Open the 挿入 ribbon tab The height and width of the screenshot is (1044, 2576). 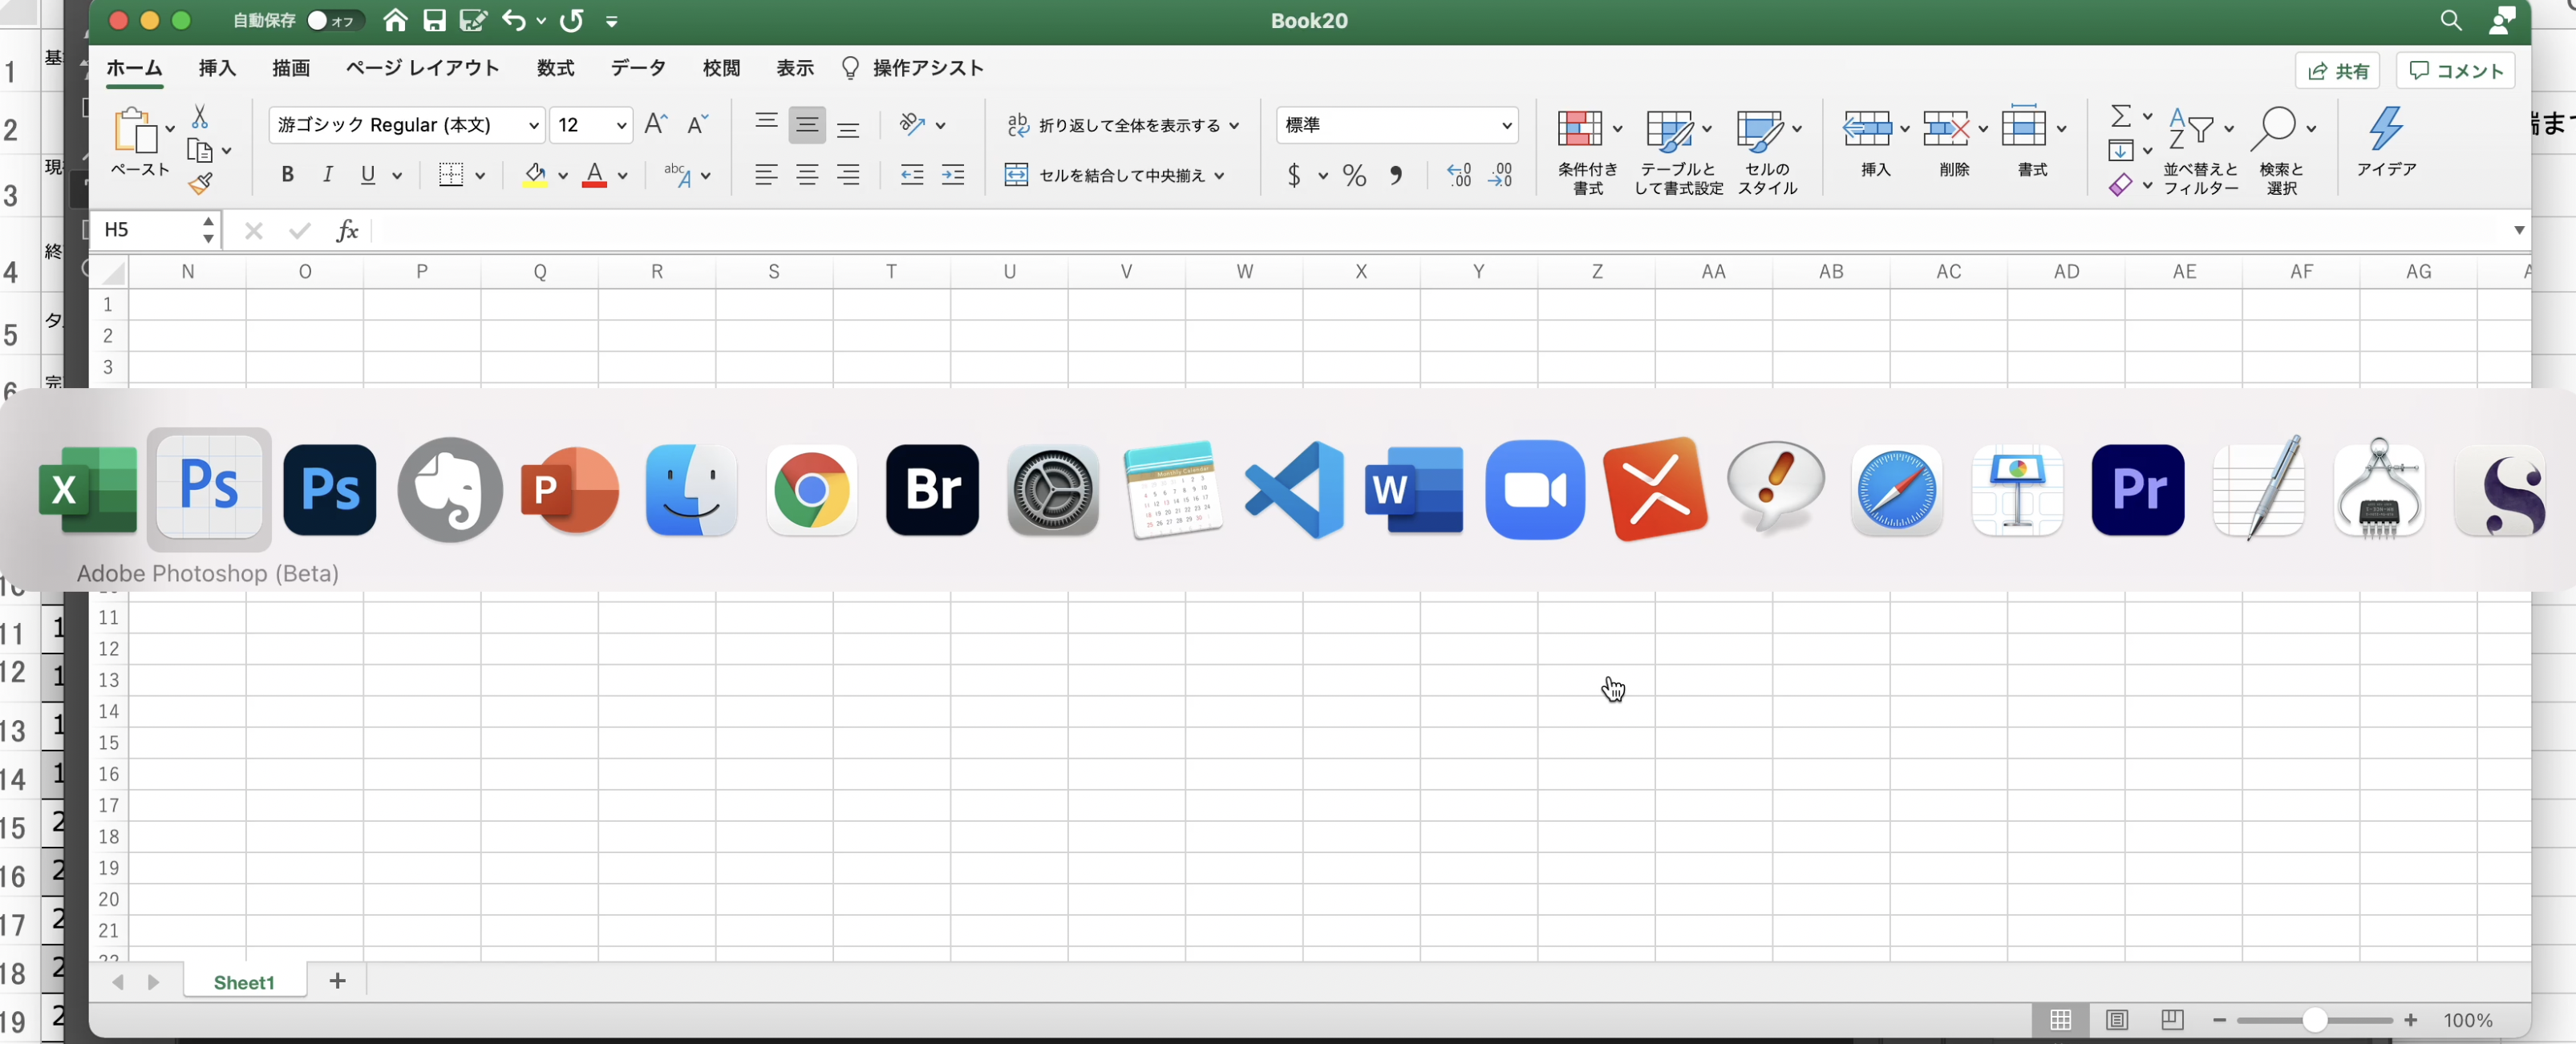click(x=217, y=68)
